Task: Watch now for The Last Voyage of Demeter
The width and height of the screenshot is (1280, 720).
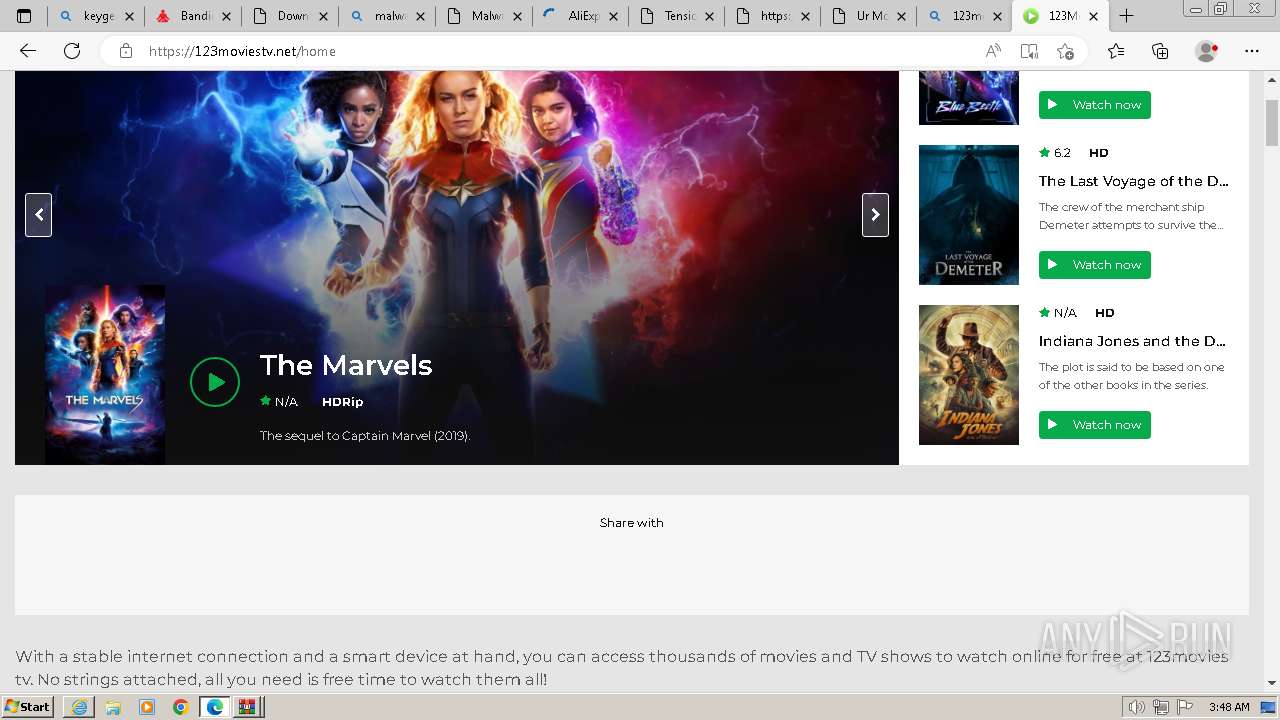Action: [1095, 265]
